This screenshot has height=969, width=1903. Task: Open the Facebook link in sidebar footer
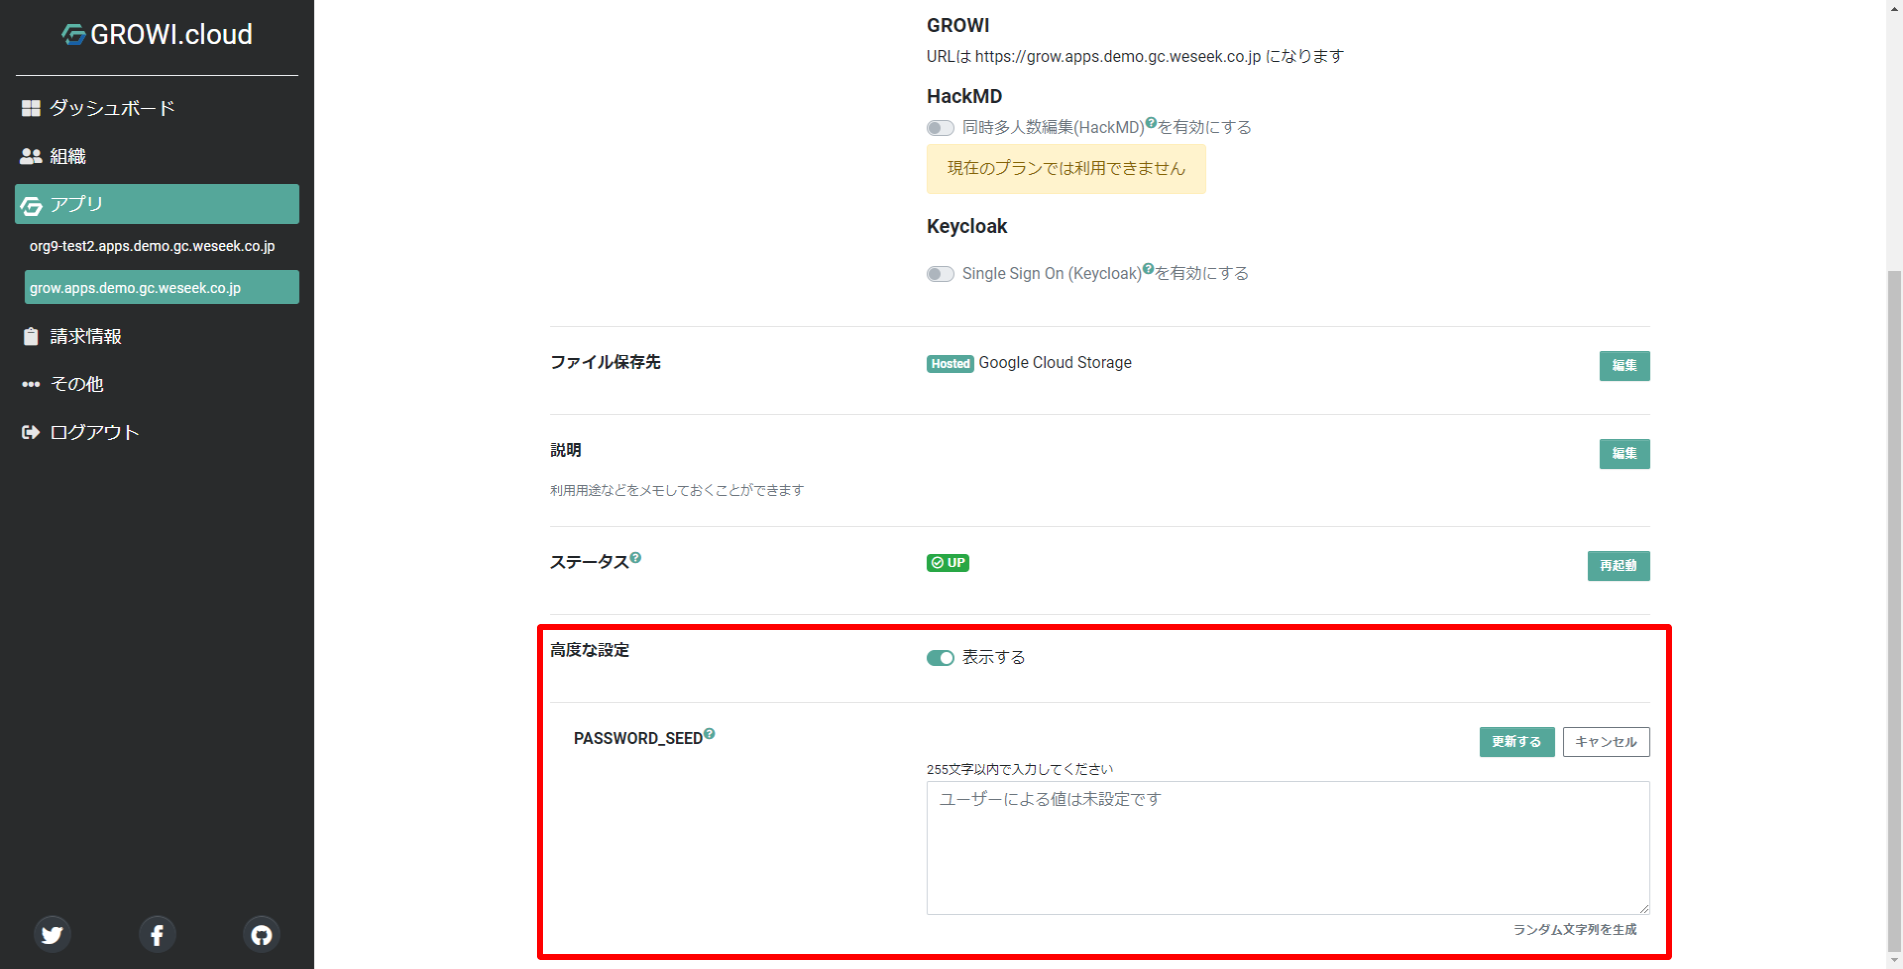point(157,934)
